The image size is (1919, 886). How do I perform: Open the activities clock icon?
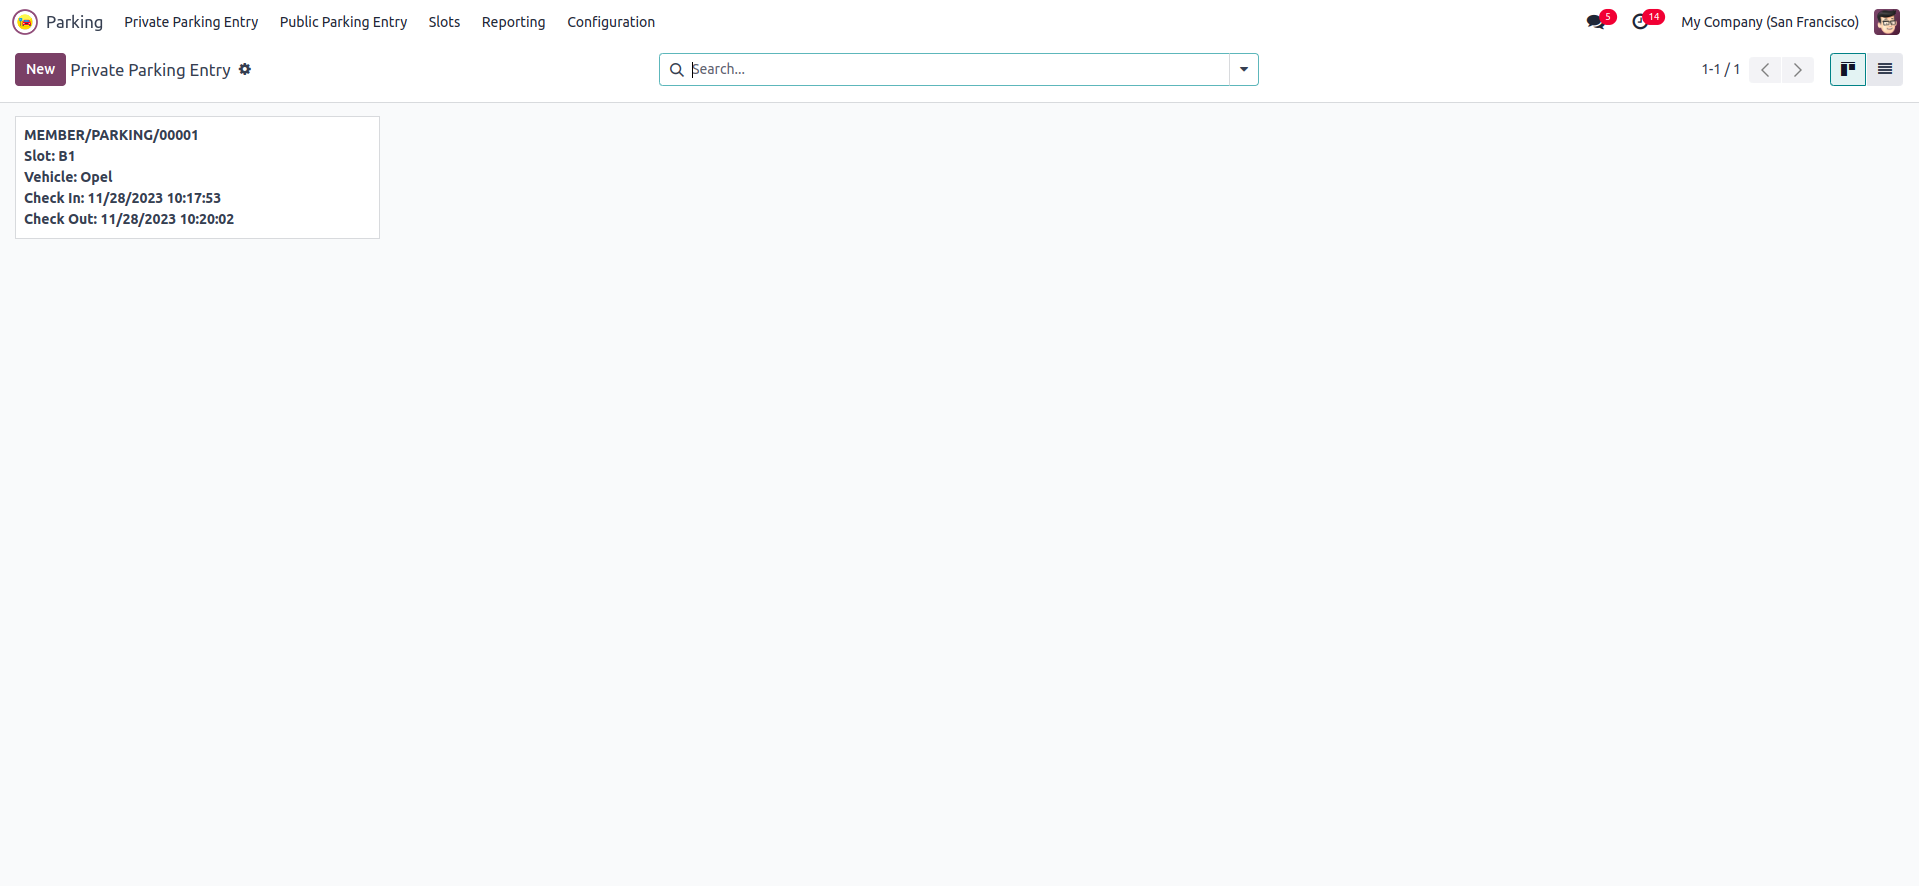tap(1640, 22)
